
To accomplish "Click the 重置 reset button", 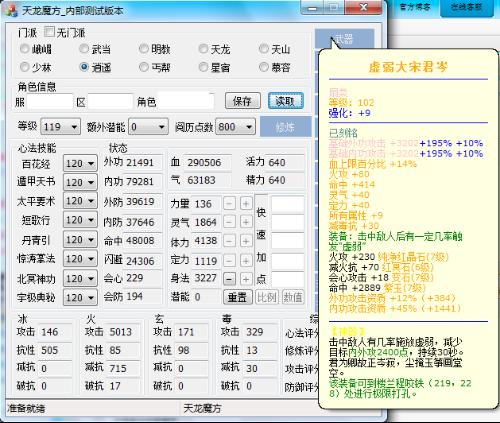I will pyautogui.click(x=237, y=297).
